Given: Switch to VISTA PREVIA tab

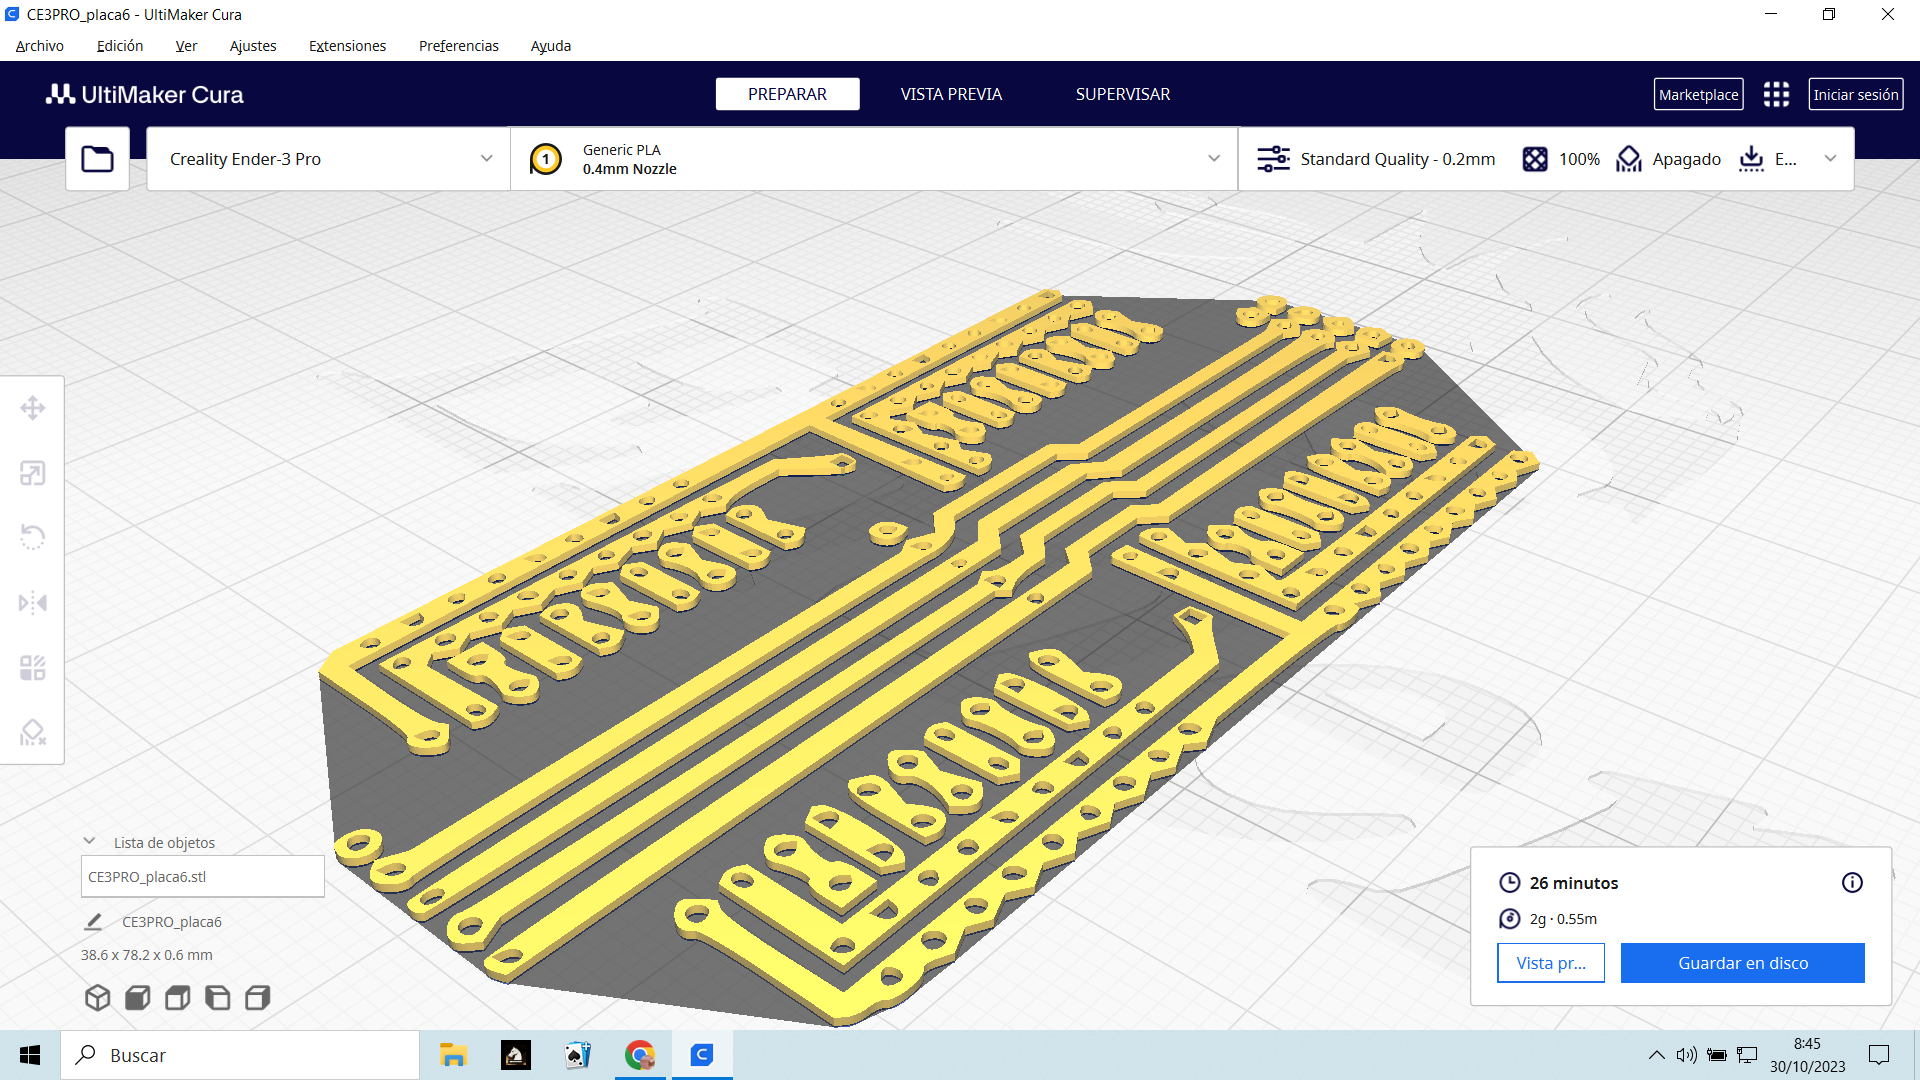Looking at the screenshot, I should point(950,94).
